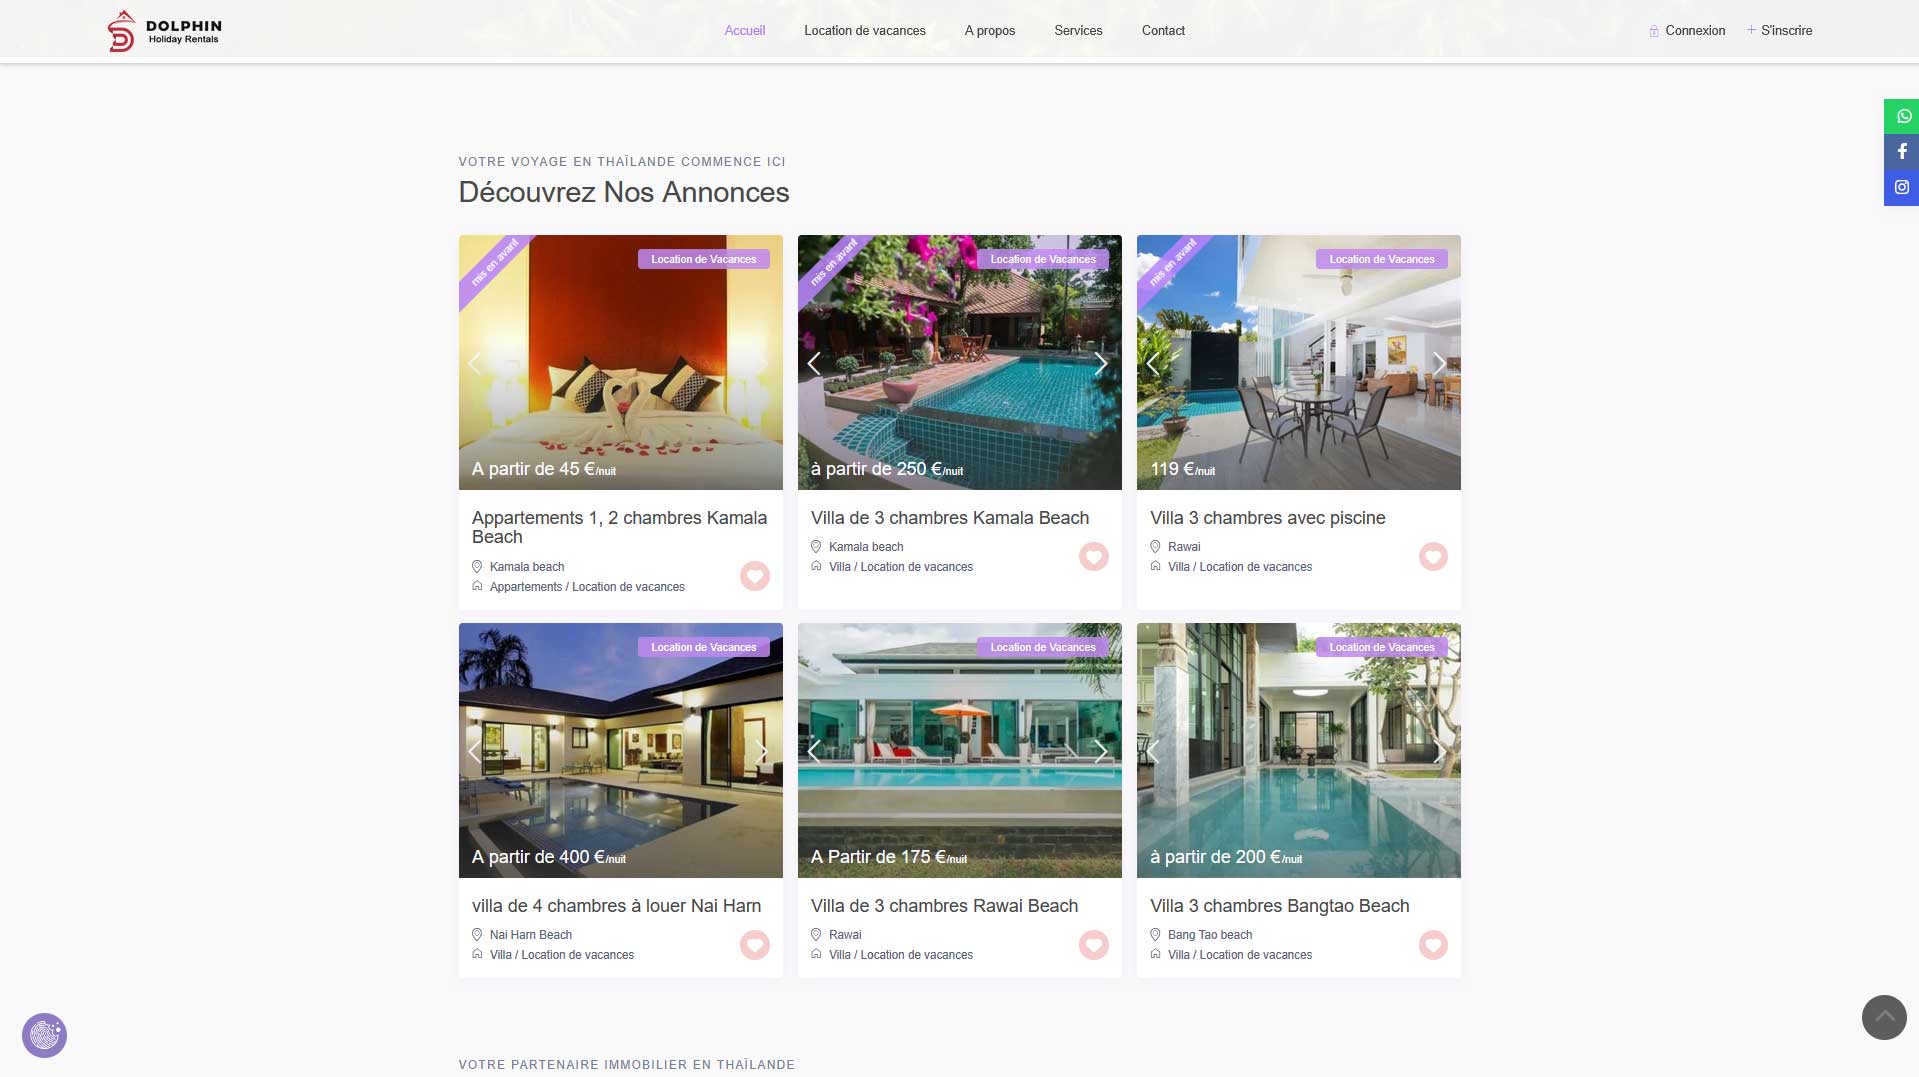Show next photo of Kamala Beach villa
This screenshot has height=1077, width=1919.
coord(1101,363)
